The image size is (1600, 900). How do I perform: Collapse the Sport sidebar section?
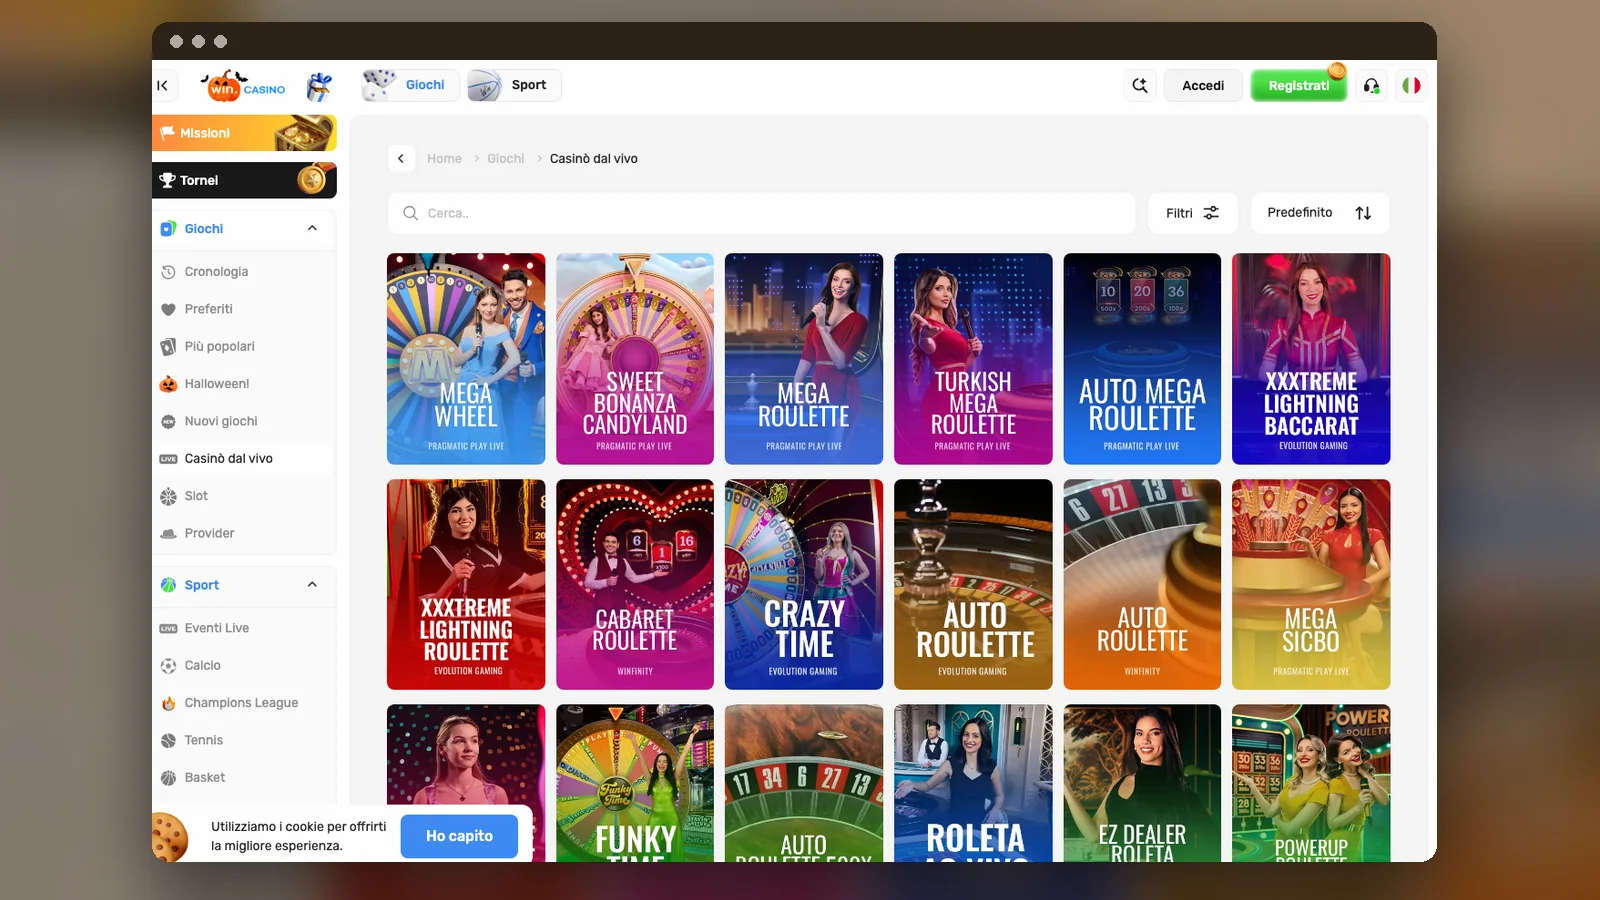312,585
